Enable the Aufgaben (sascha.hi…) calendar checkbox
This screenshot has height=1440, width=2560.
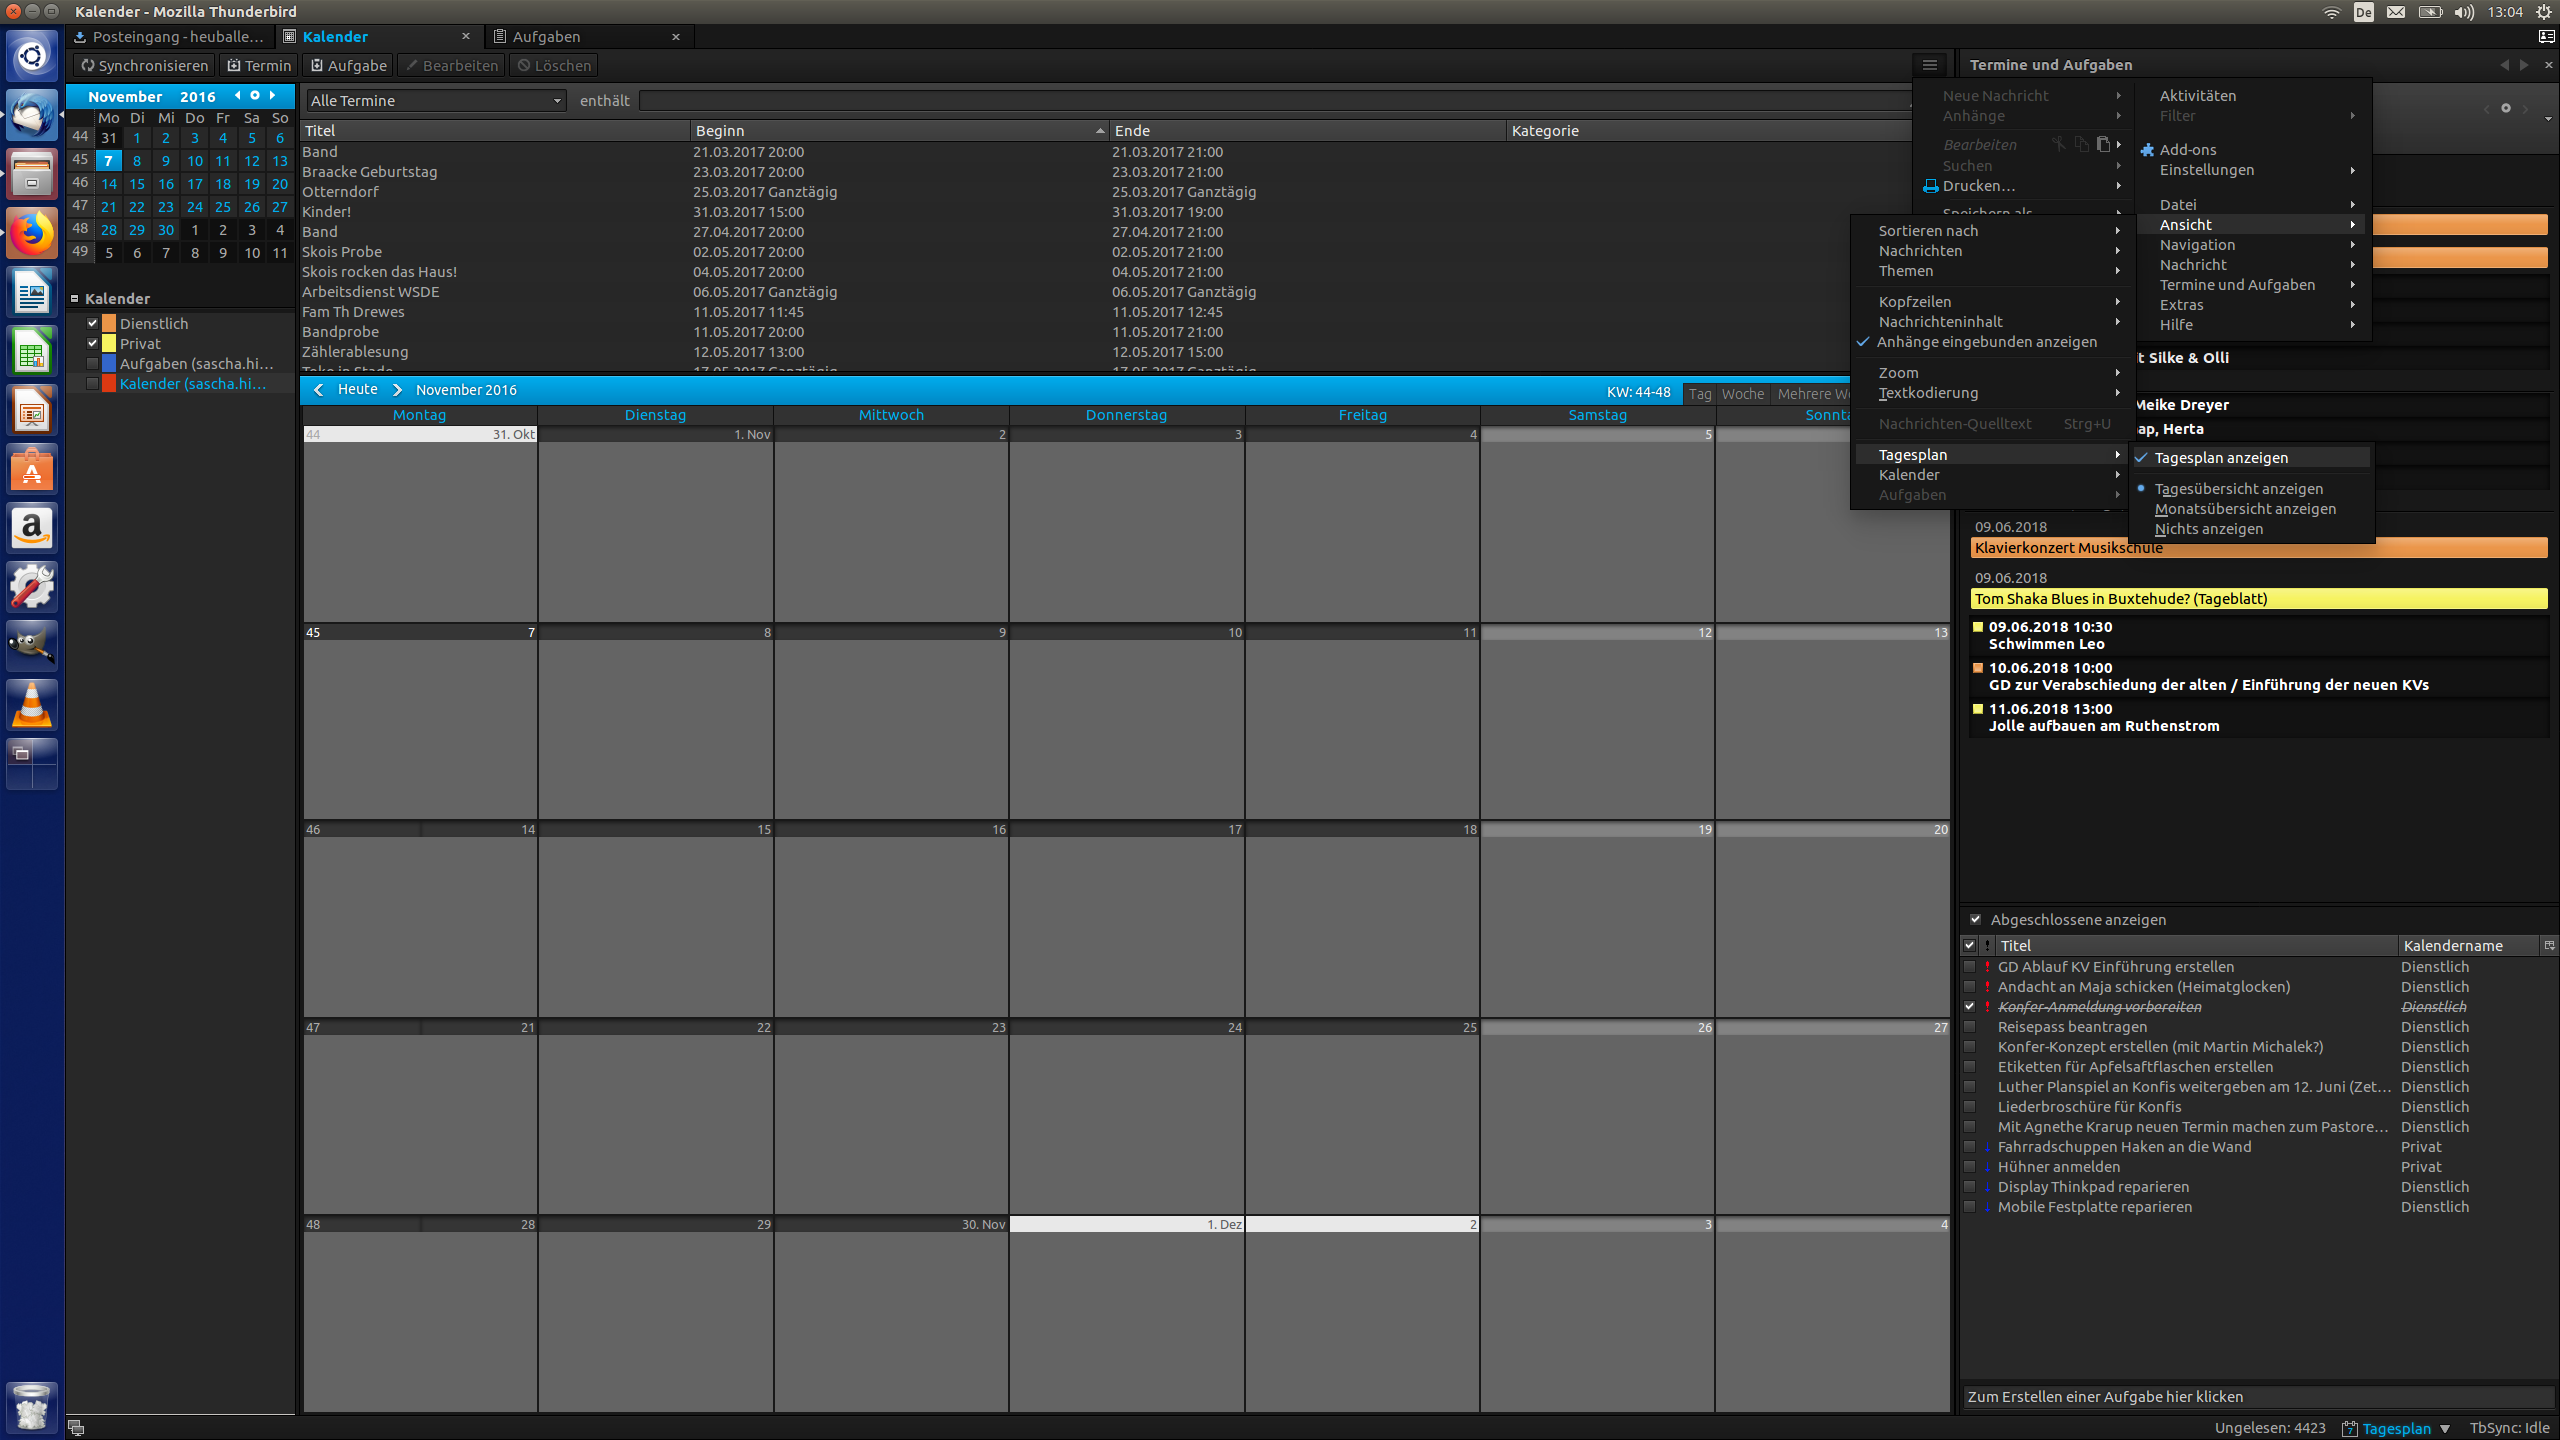pyautogui.click(x=93, y=364)
